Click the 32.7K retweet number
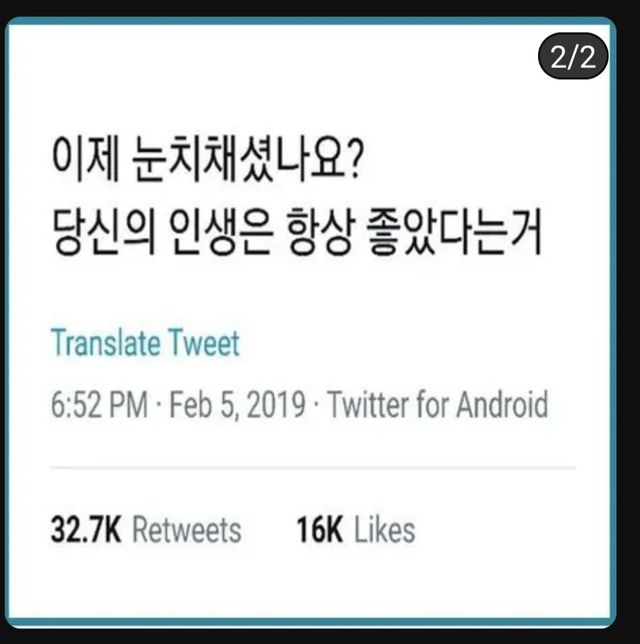 [x=85, y=528]
